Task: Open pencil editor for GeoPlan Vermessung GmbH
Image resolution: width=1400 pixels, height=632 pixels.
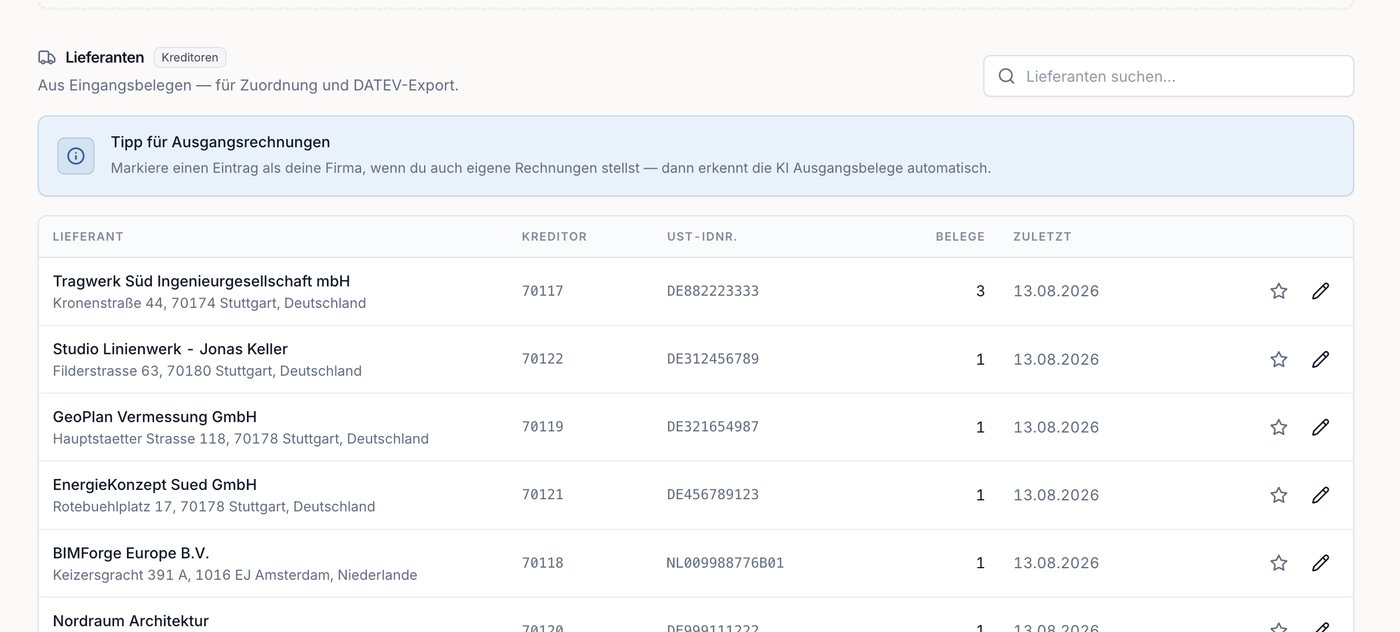Action: pyautogui.click(x=1320, y=427)
